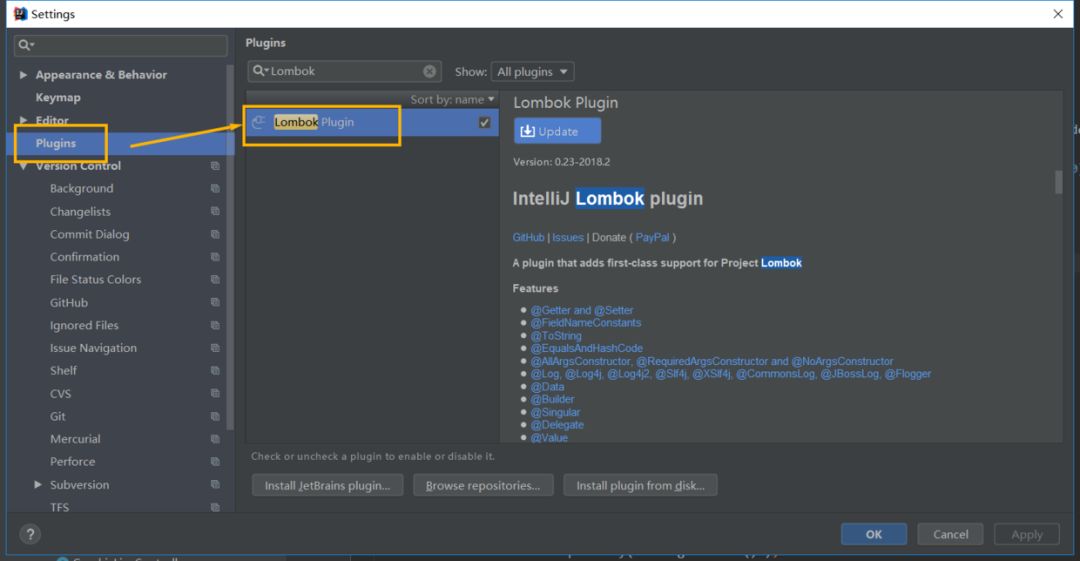The image size is (1080, 561).
Task: Click the project-level icon beside Shelf
Action: 215,370
